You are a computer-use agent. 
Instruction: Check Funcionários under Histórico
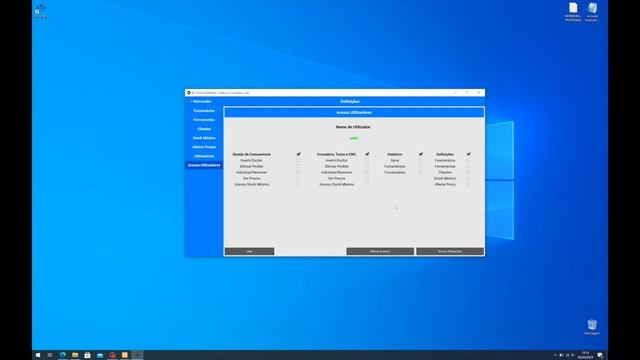tap(420, 172)
